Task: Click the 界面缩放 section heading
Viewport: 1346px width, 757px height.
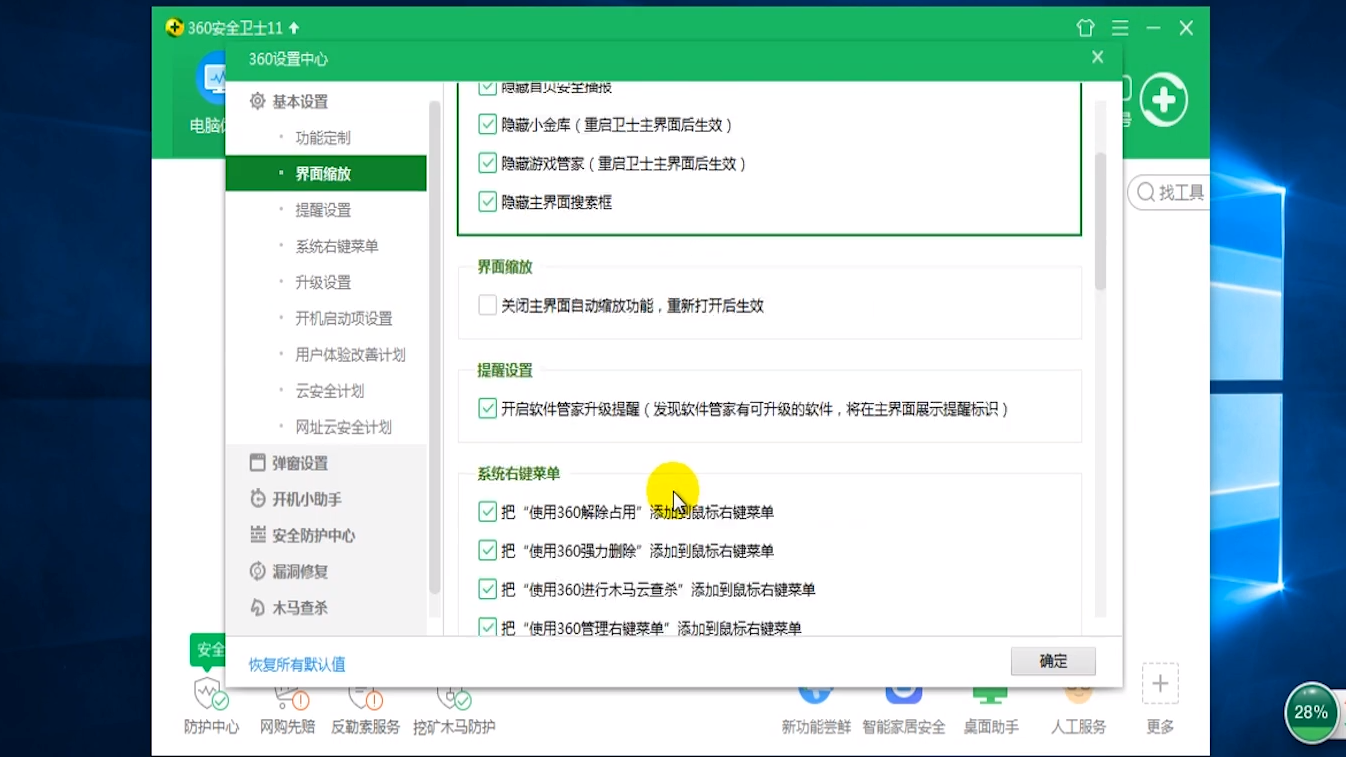Action: 505,267
